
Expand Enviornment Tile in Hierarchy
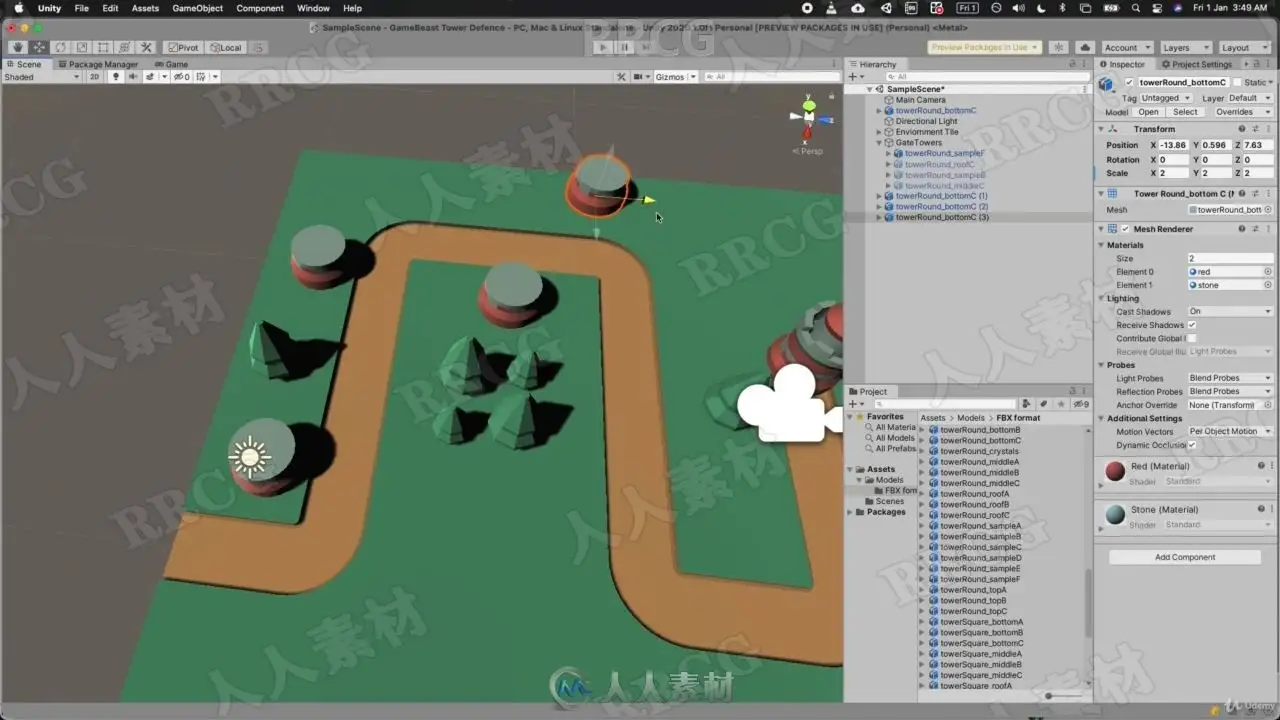coord(879,132)
